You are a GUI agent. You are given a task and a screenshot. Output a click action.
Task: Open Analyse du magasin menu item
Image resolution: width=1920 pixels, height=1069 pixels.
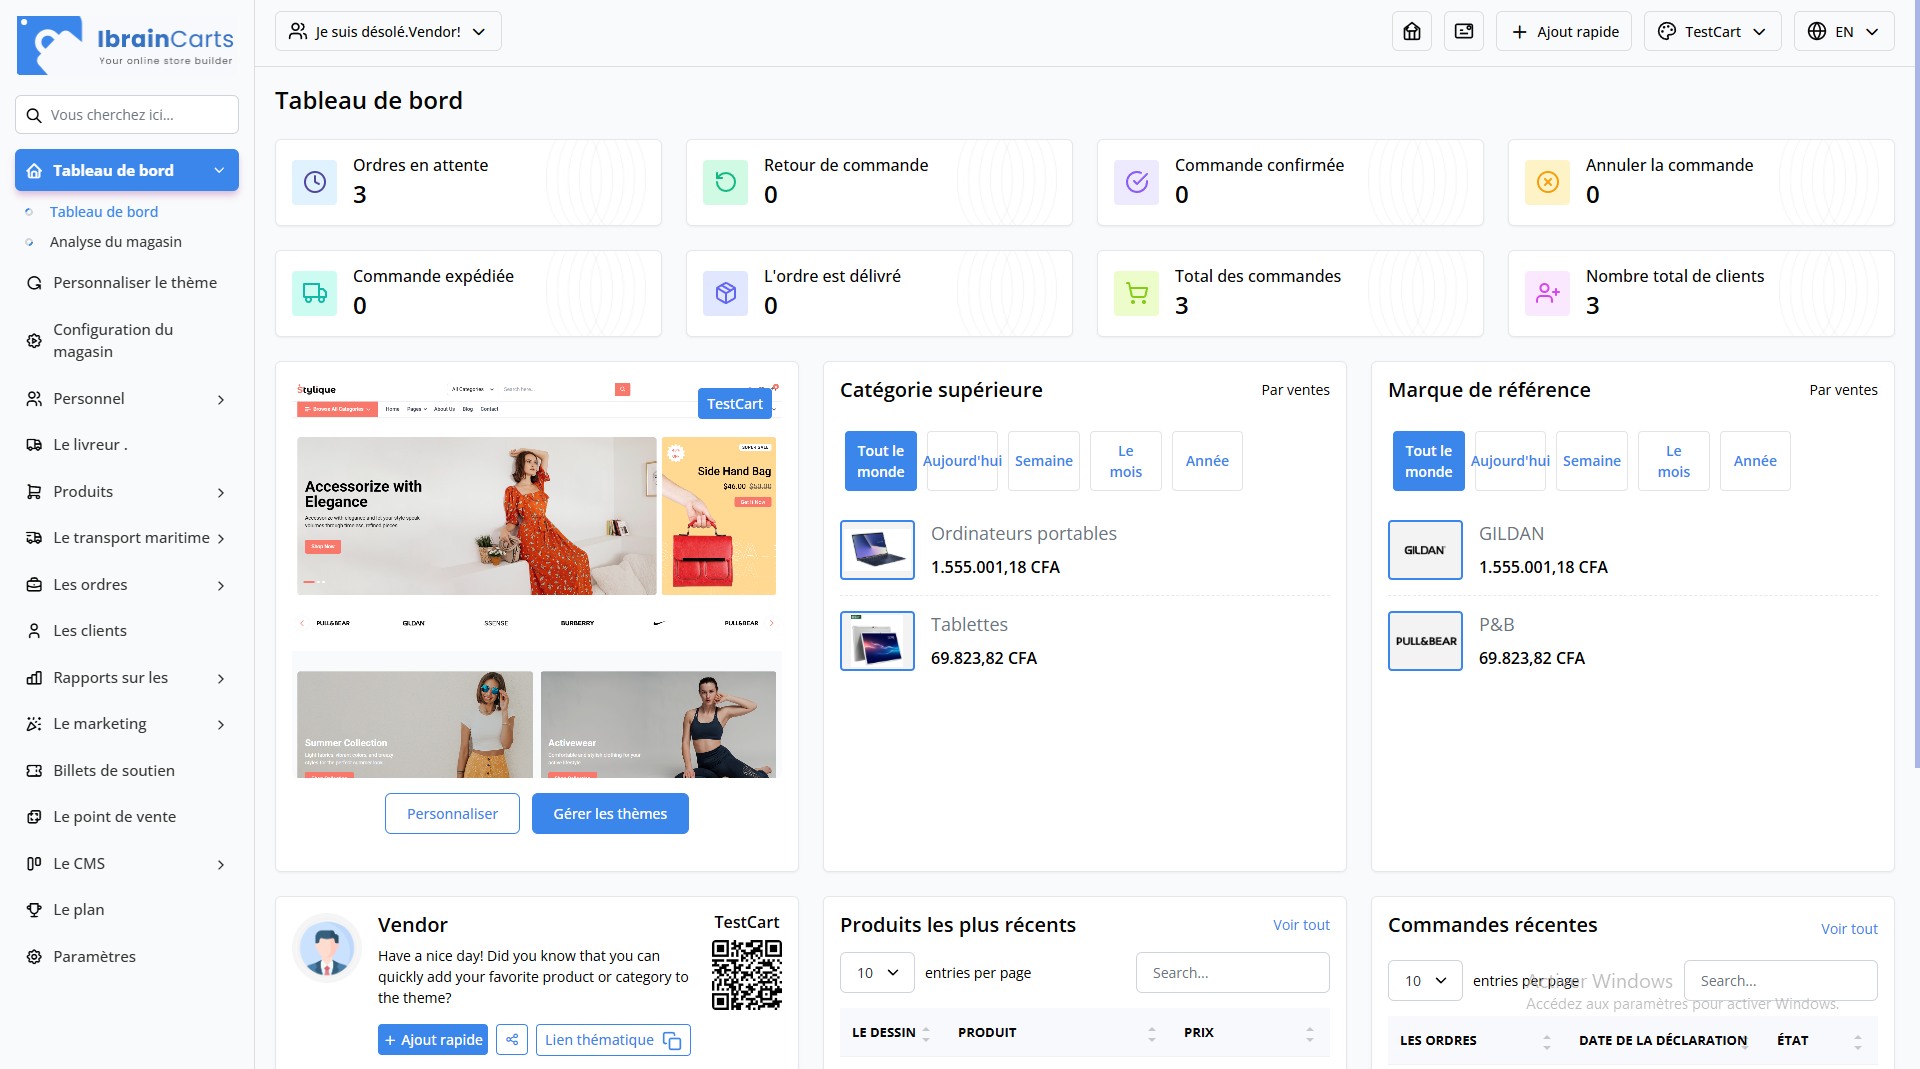click(x=116, y=242)
